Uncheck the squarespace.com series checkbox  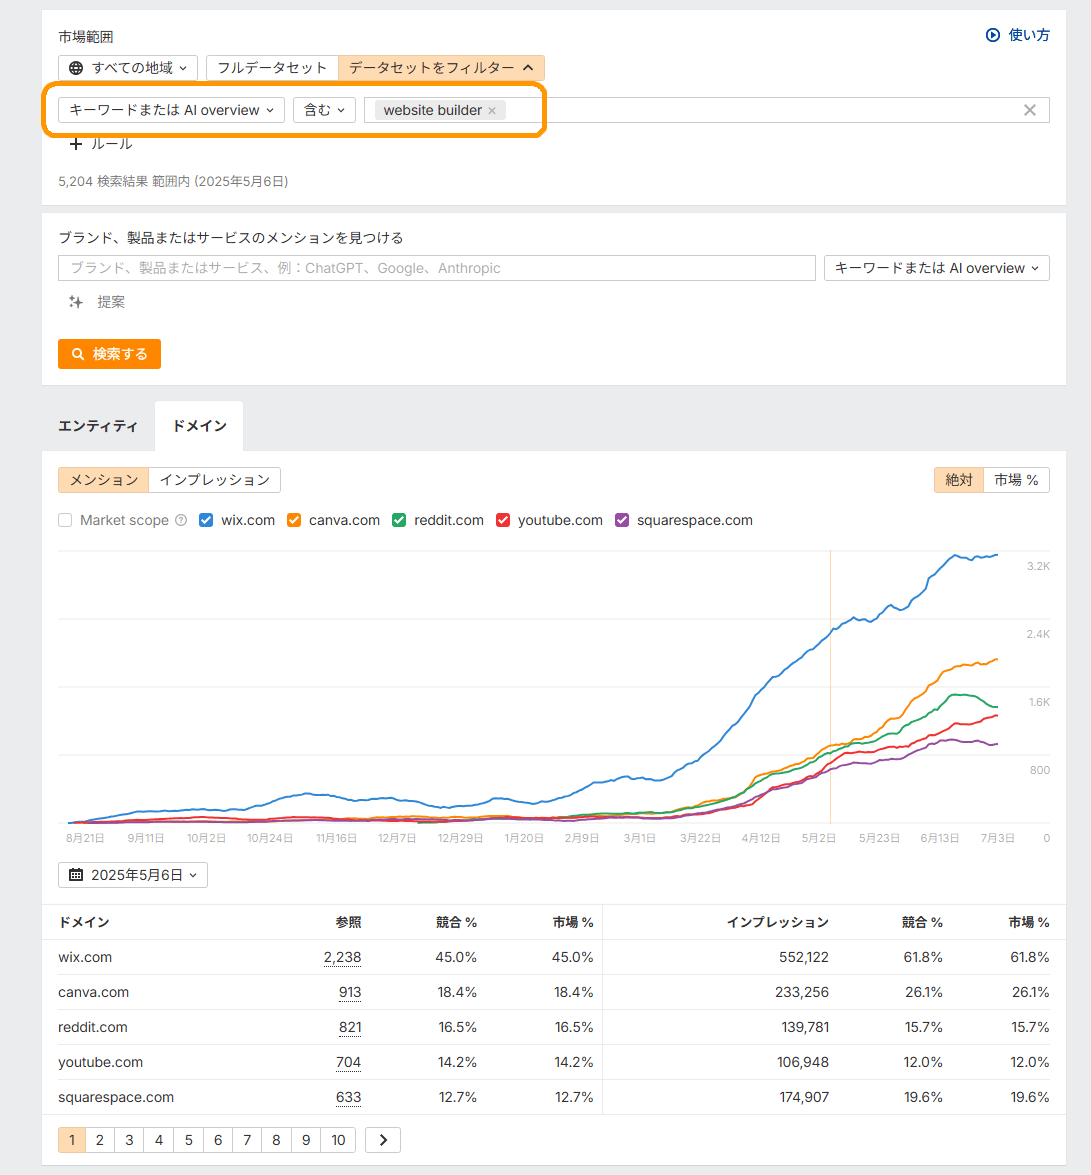tap(622, 520)
